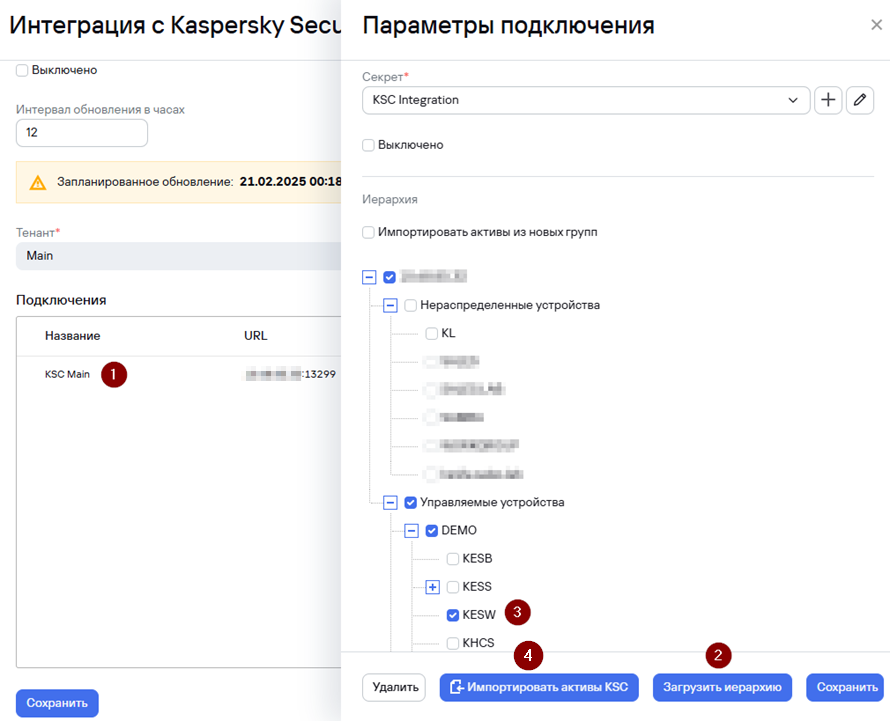Add a new secret with plus icon
Image resolution: width=890 pixels, height=721 pixels.
coord(828,100)
